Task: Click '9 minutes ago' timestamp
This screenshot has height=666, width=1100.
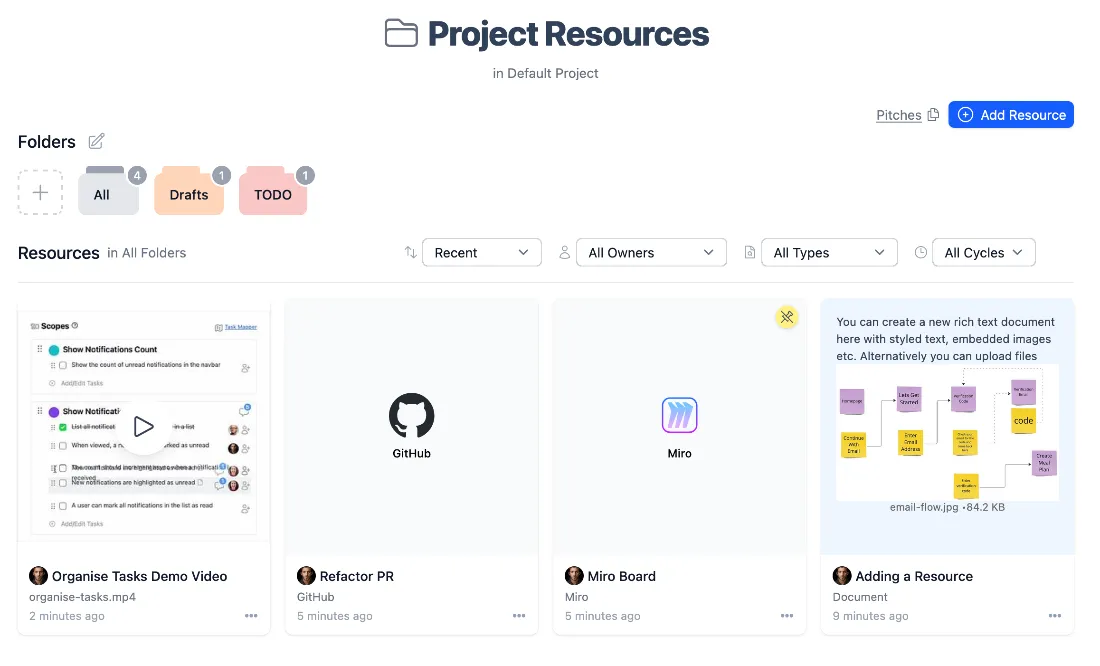Action: point(871,616)
